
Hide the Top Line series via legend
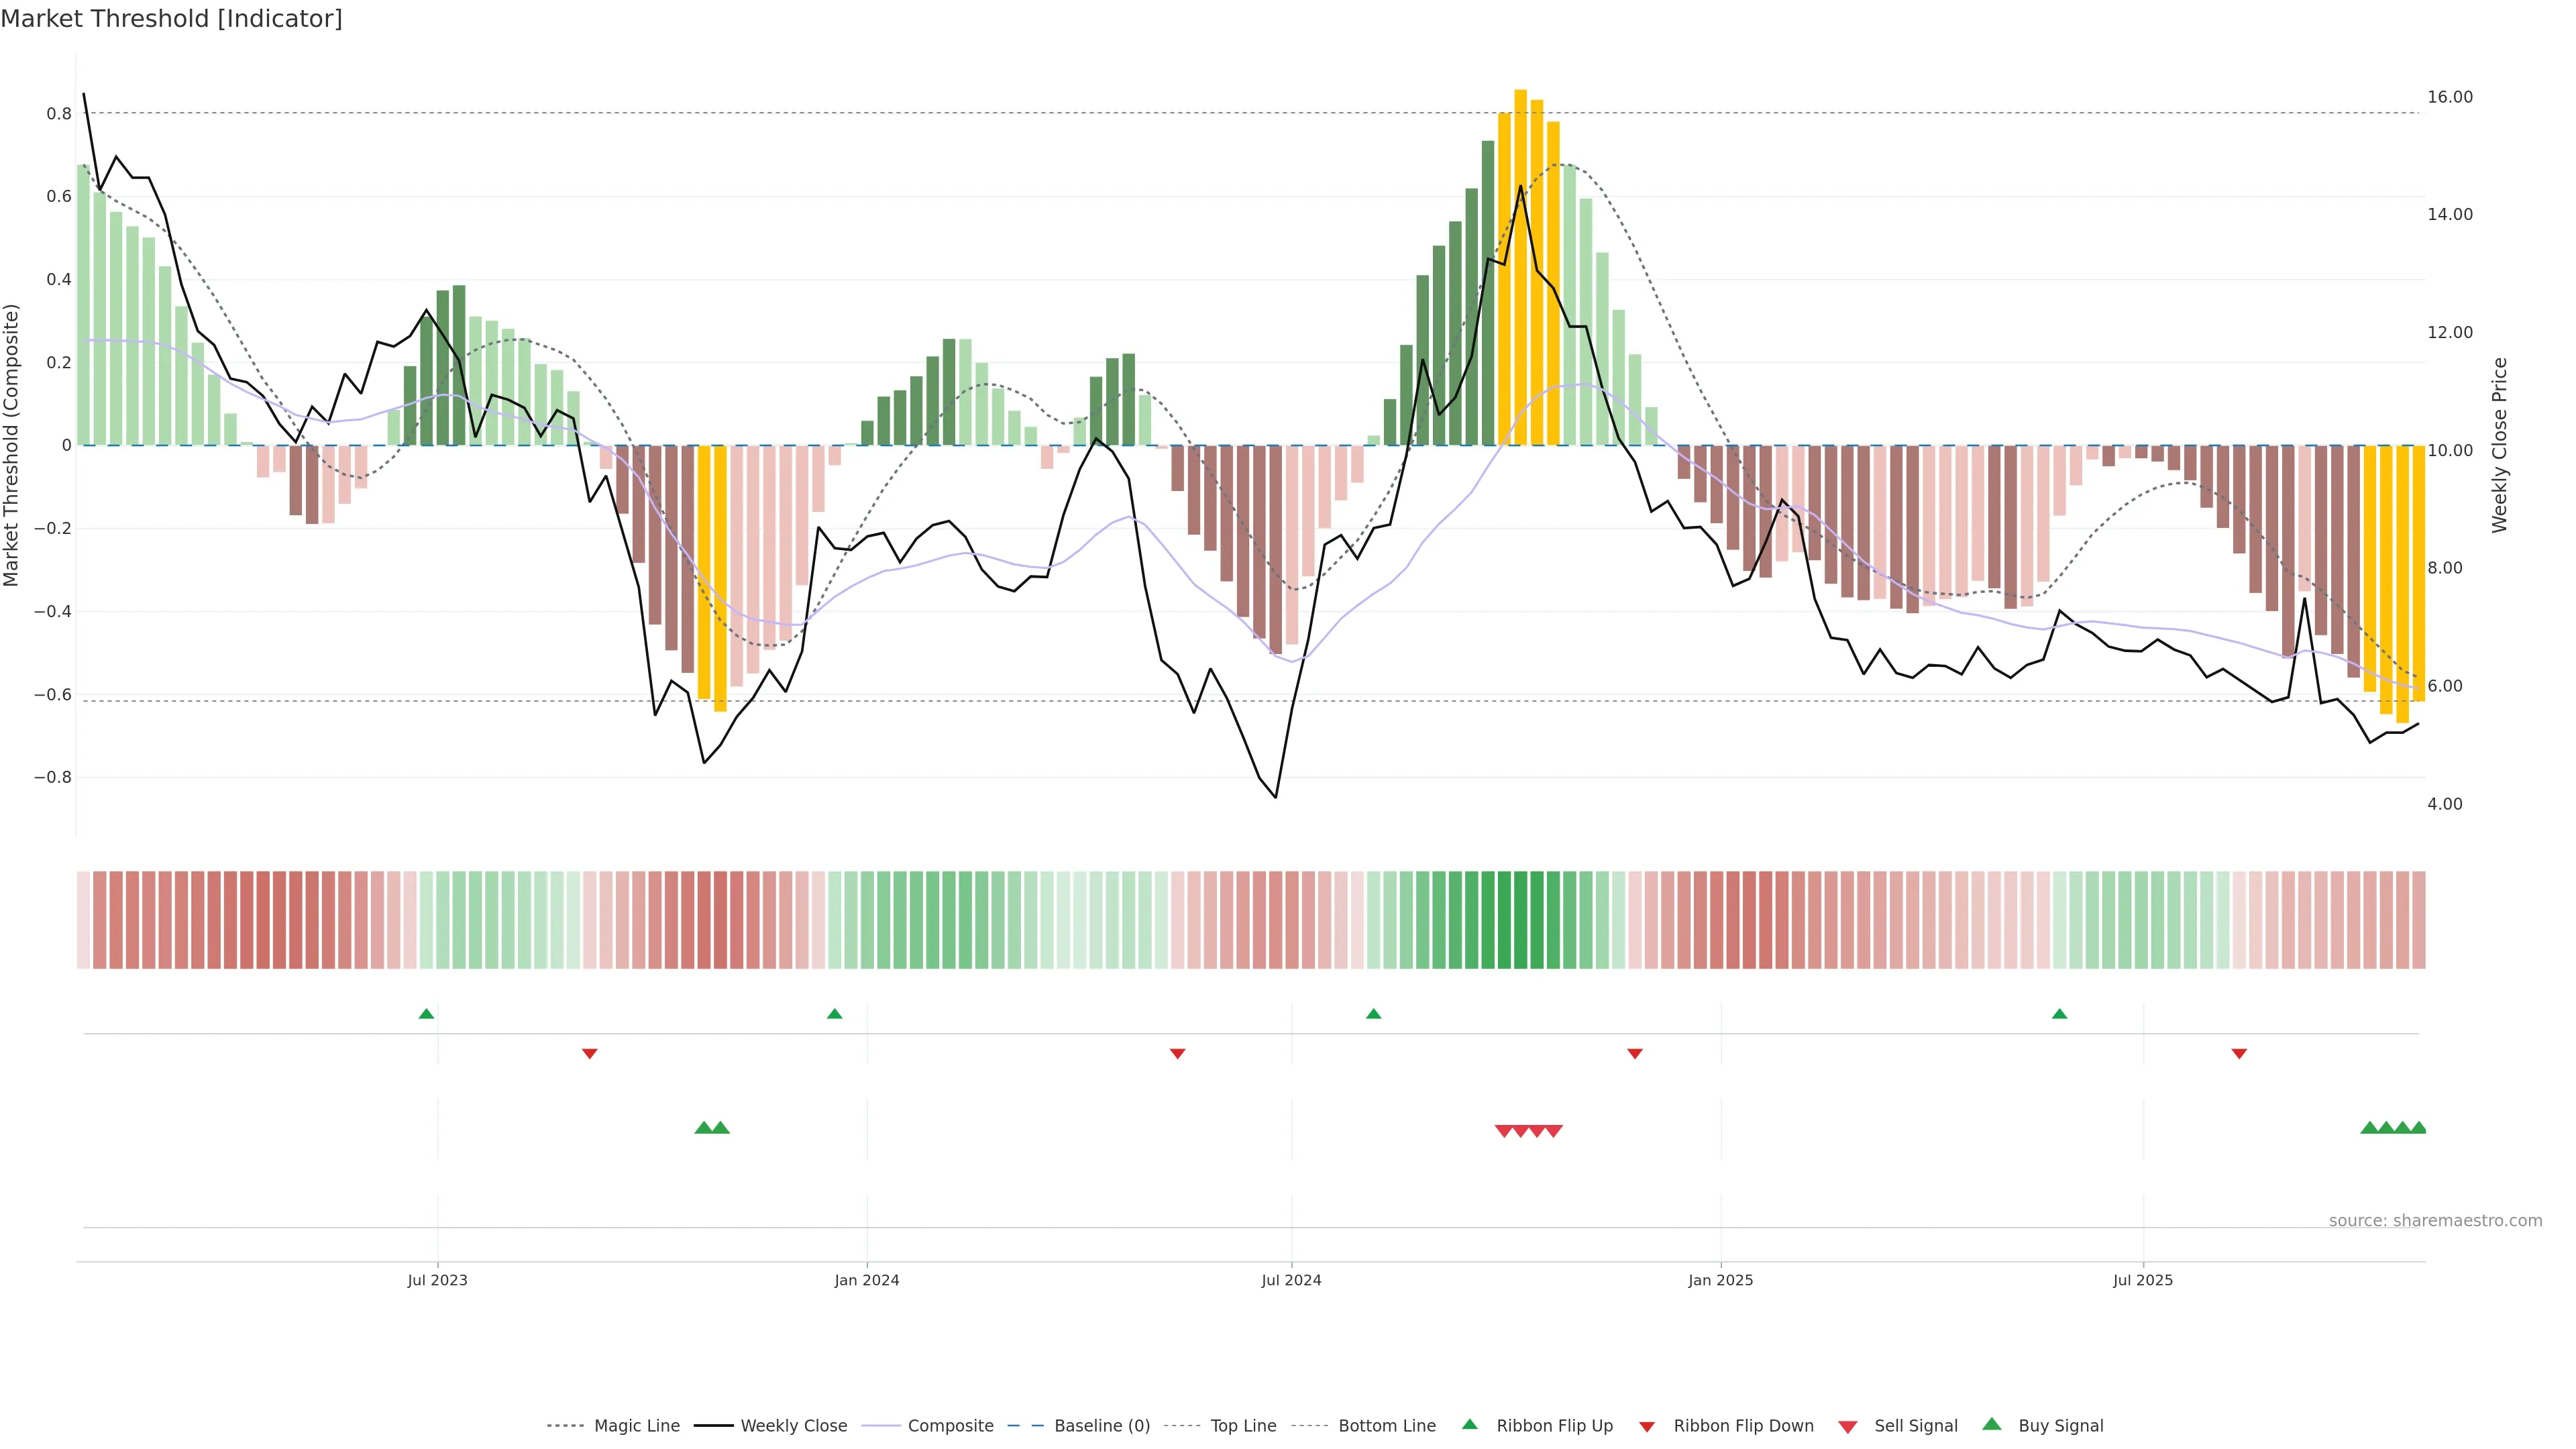pyautogui.click(x=1243, y=1426)
